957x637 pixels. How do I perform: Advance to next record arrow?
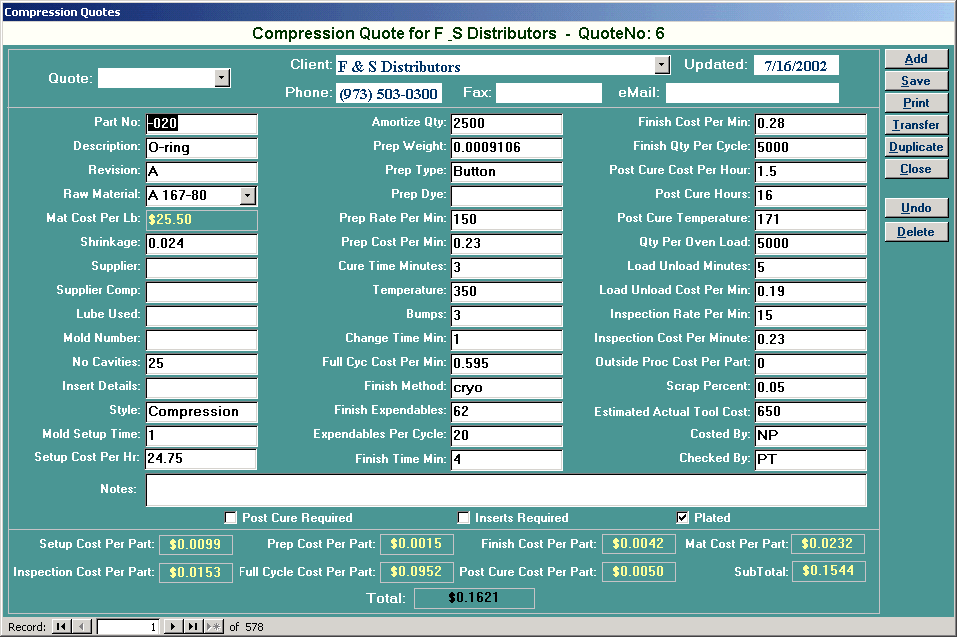(x=173, y=627)
